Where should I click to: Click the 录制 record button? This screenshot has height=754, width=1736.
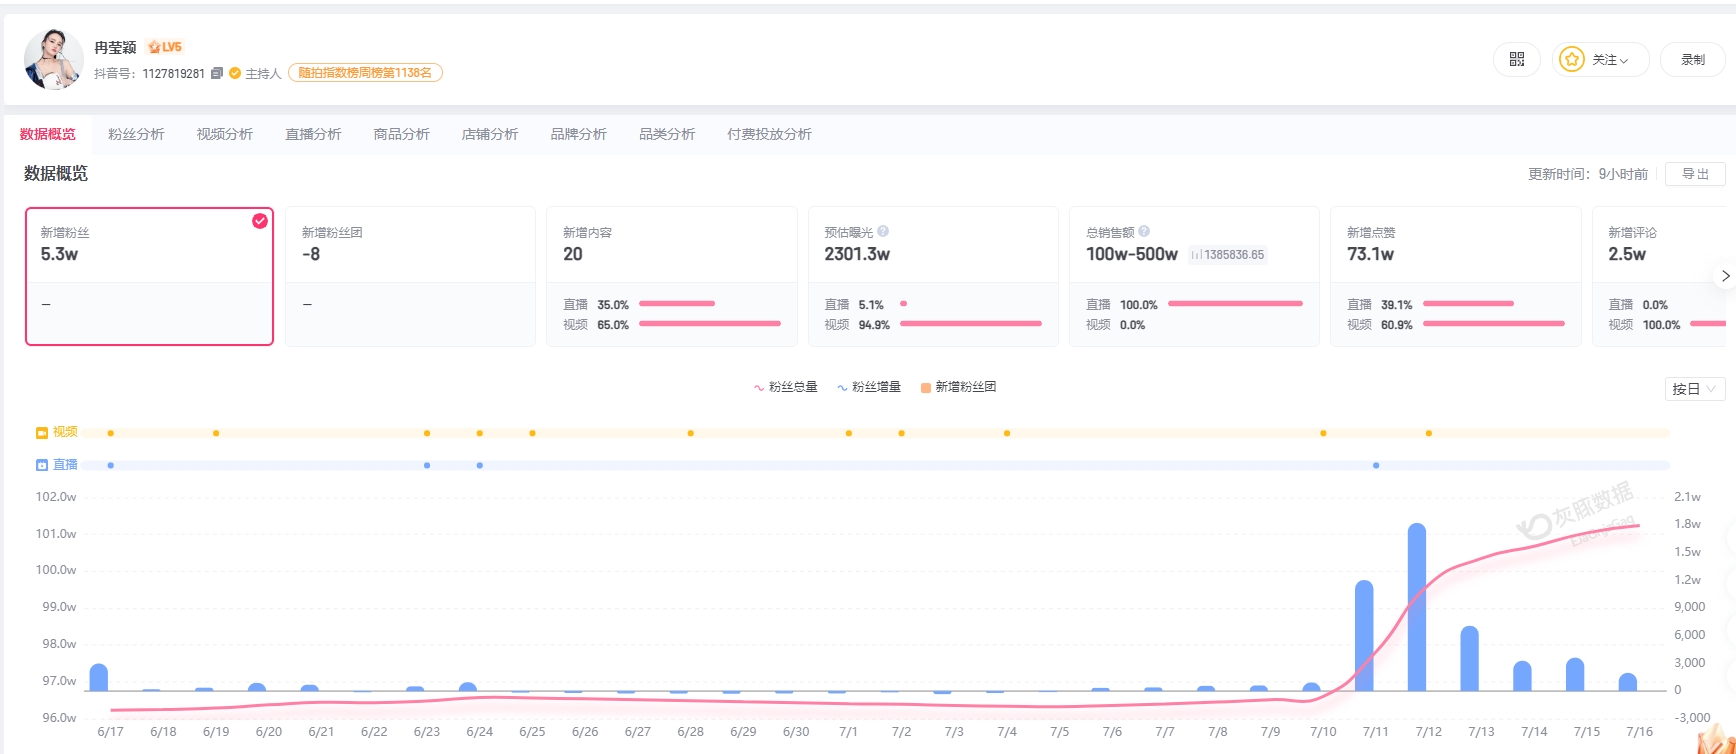(x=1693, y=60)
